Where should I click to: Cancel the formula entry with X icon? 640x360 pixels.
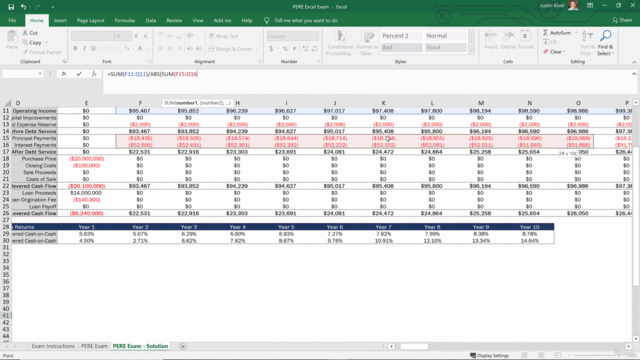click(64, 74)
